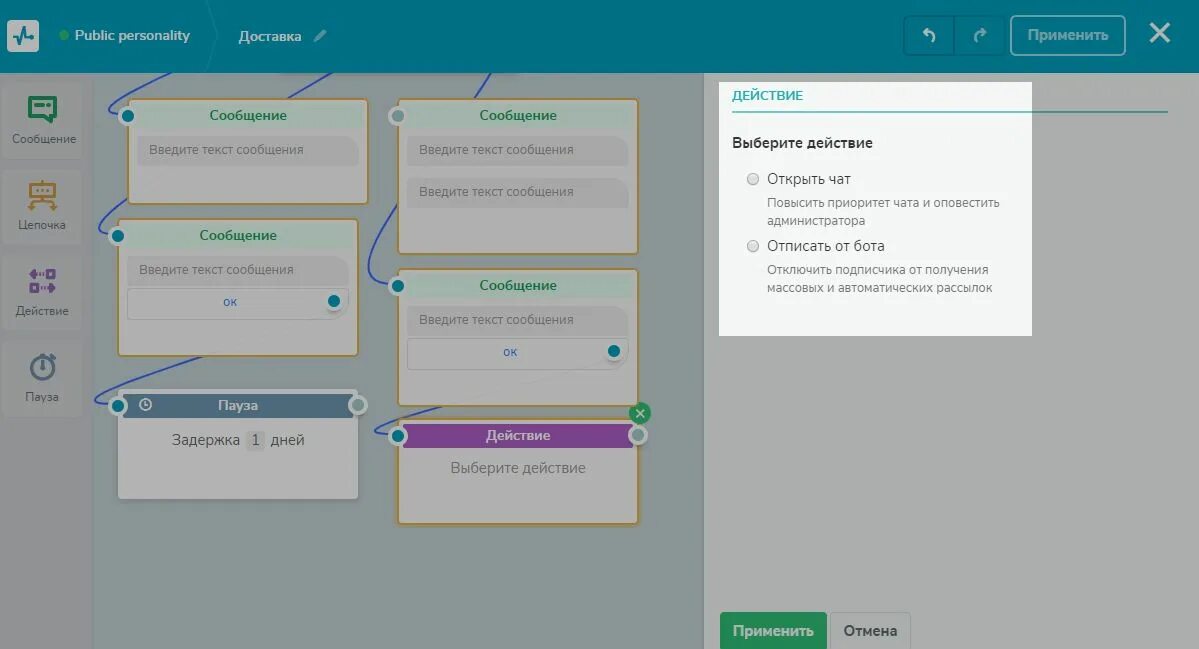Click the clock icon on the Пауза node
Viewport: 1199px width, 649px height.
click(x=145, y=405)
